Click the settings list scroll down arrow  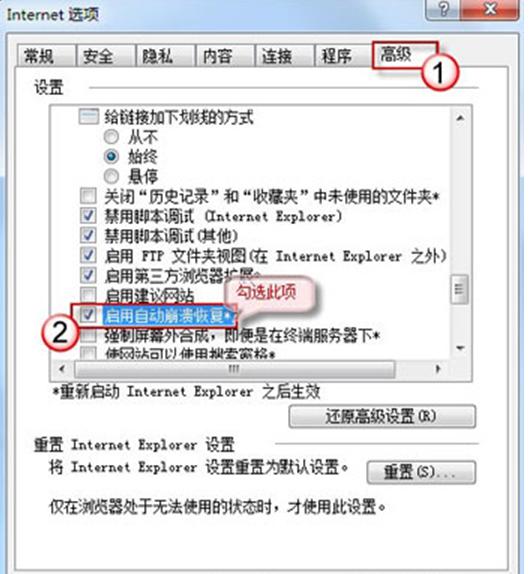(x=460, y=347)
